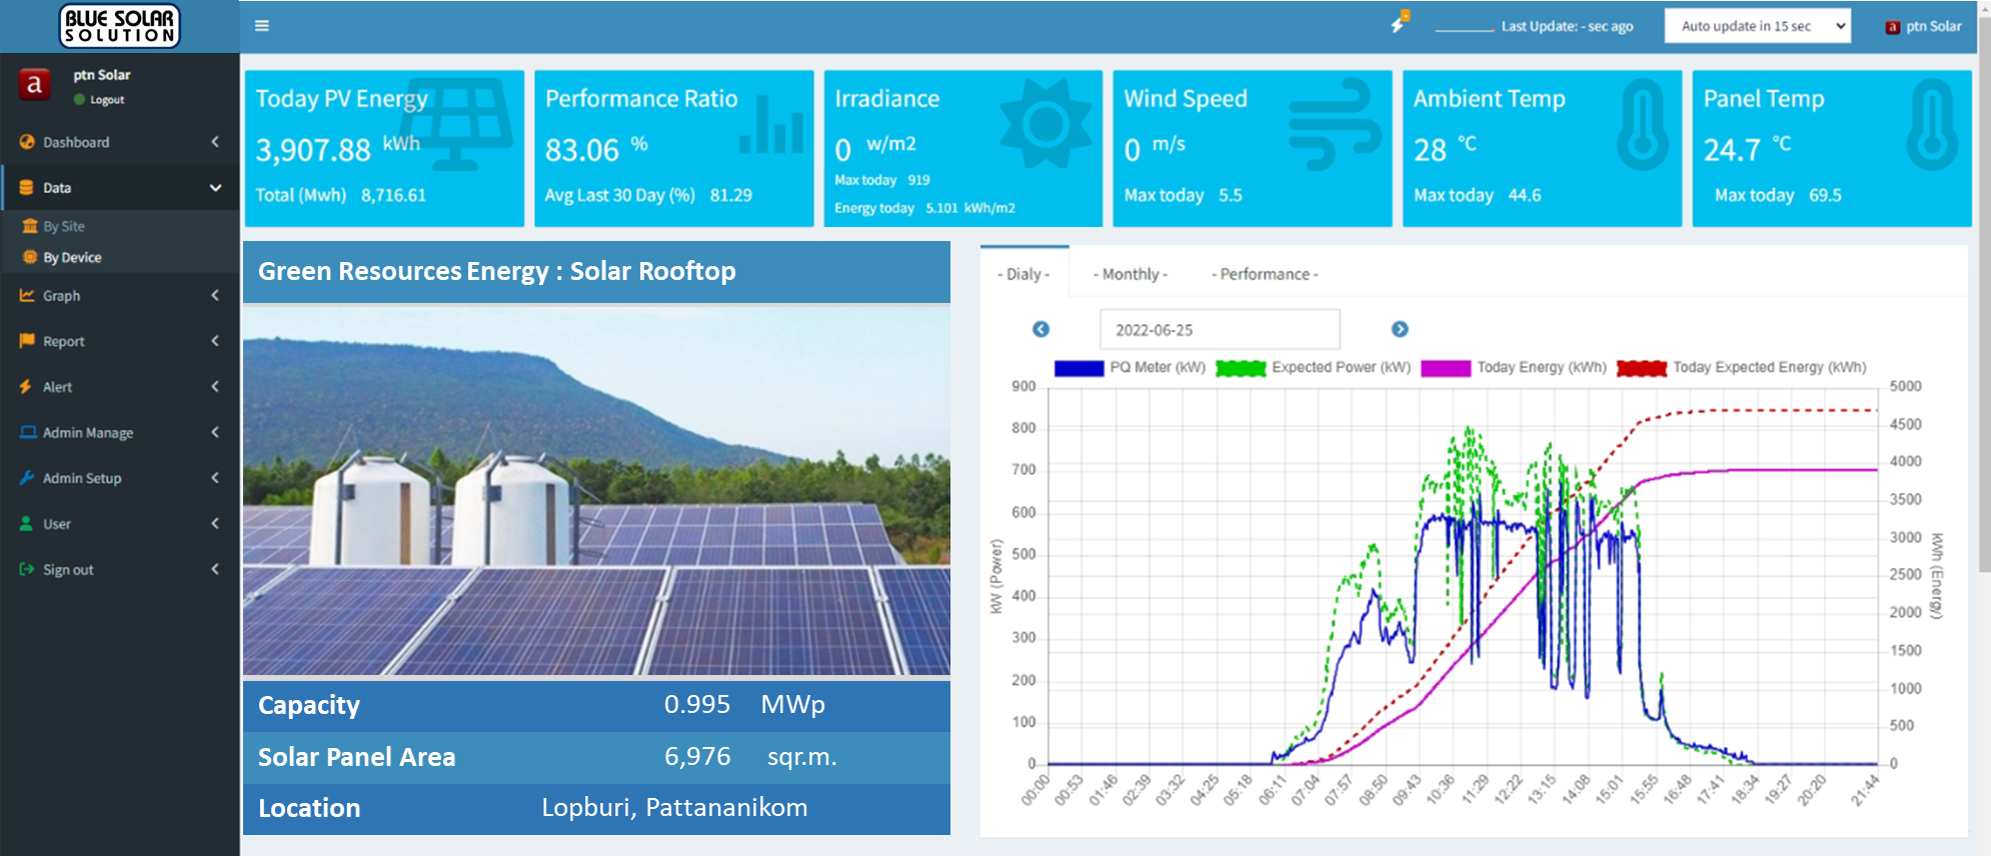Image resolution: width=1991 pixels, height=856 pixels.
Task: Click the Logout link under ptn Solar
Action: point(107,100)
